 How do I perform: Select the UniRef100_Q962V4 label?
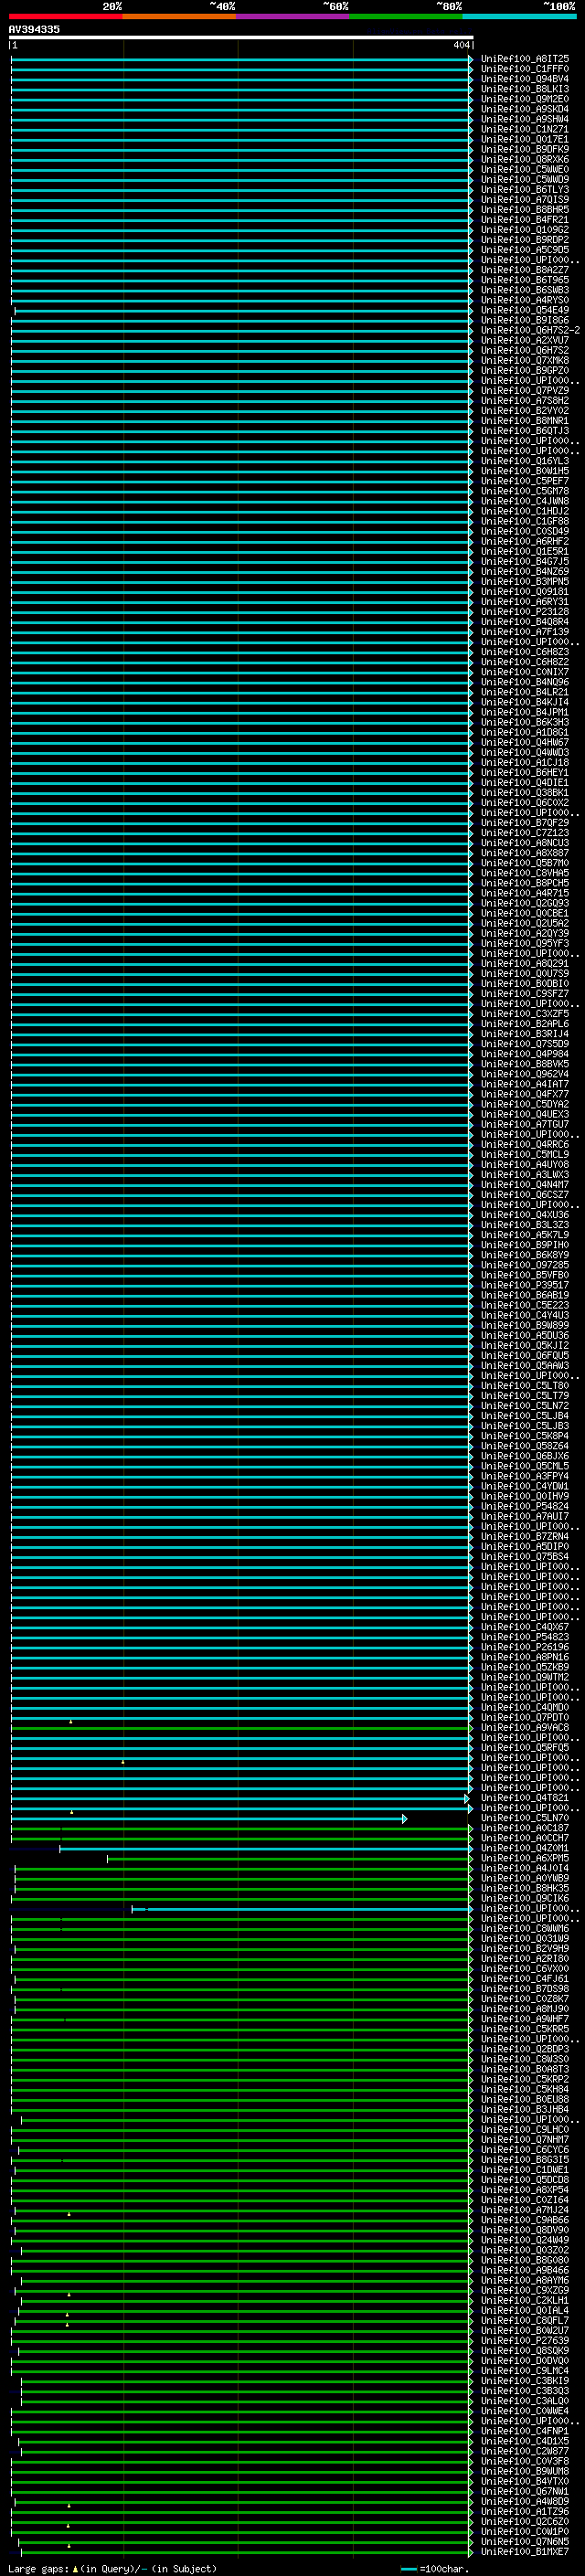(525, 1074)
